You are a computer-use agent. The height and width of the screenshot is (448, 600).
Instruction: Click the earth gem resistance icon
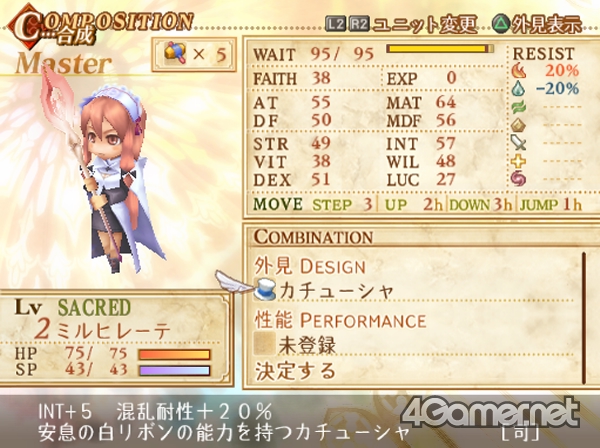click(x=518, y=125)
